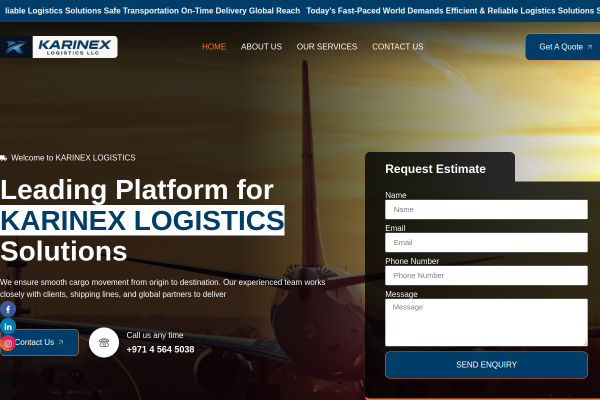Call the +971 4 564 5038 number link

[160, 349]
